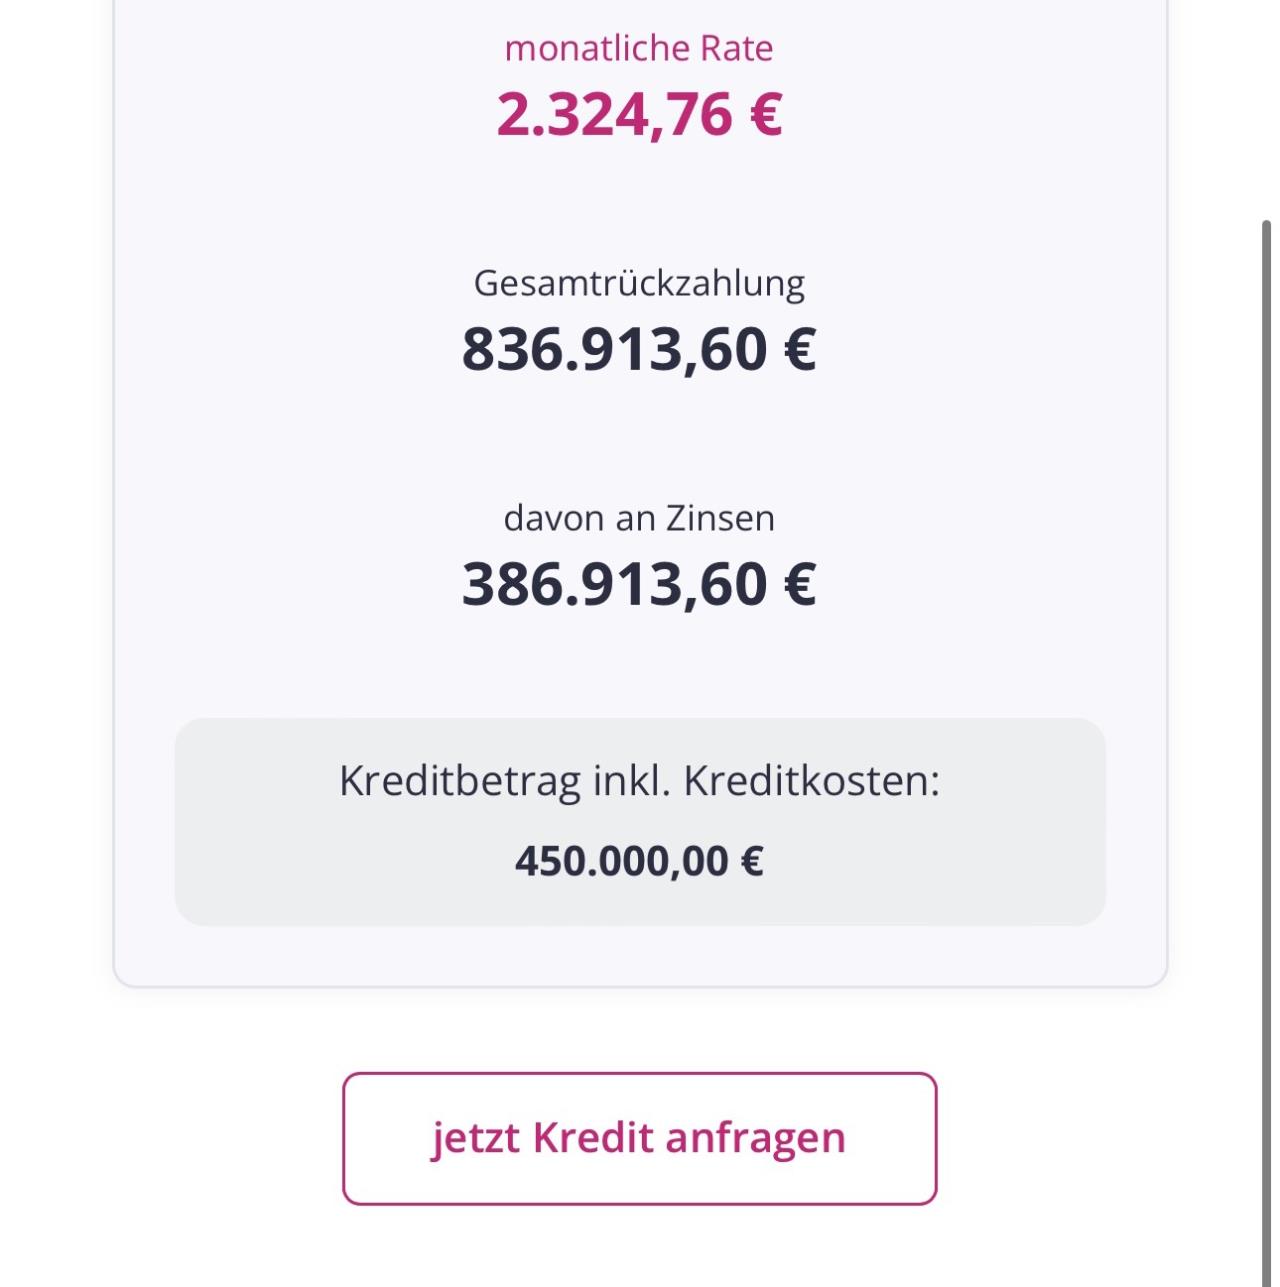
Task: Click the euro sign after 450.000,00
Action: [752, 861]
